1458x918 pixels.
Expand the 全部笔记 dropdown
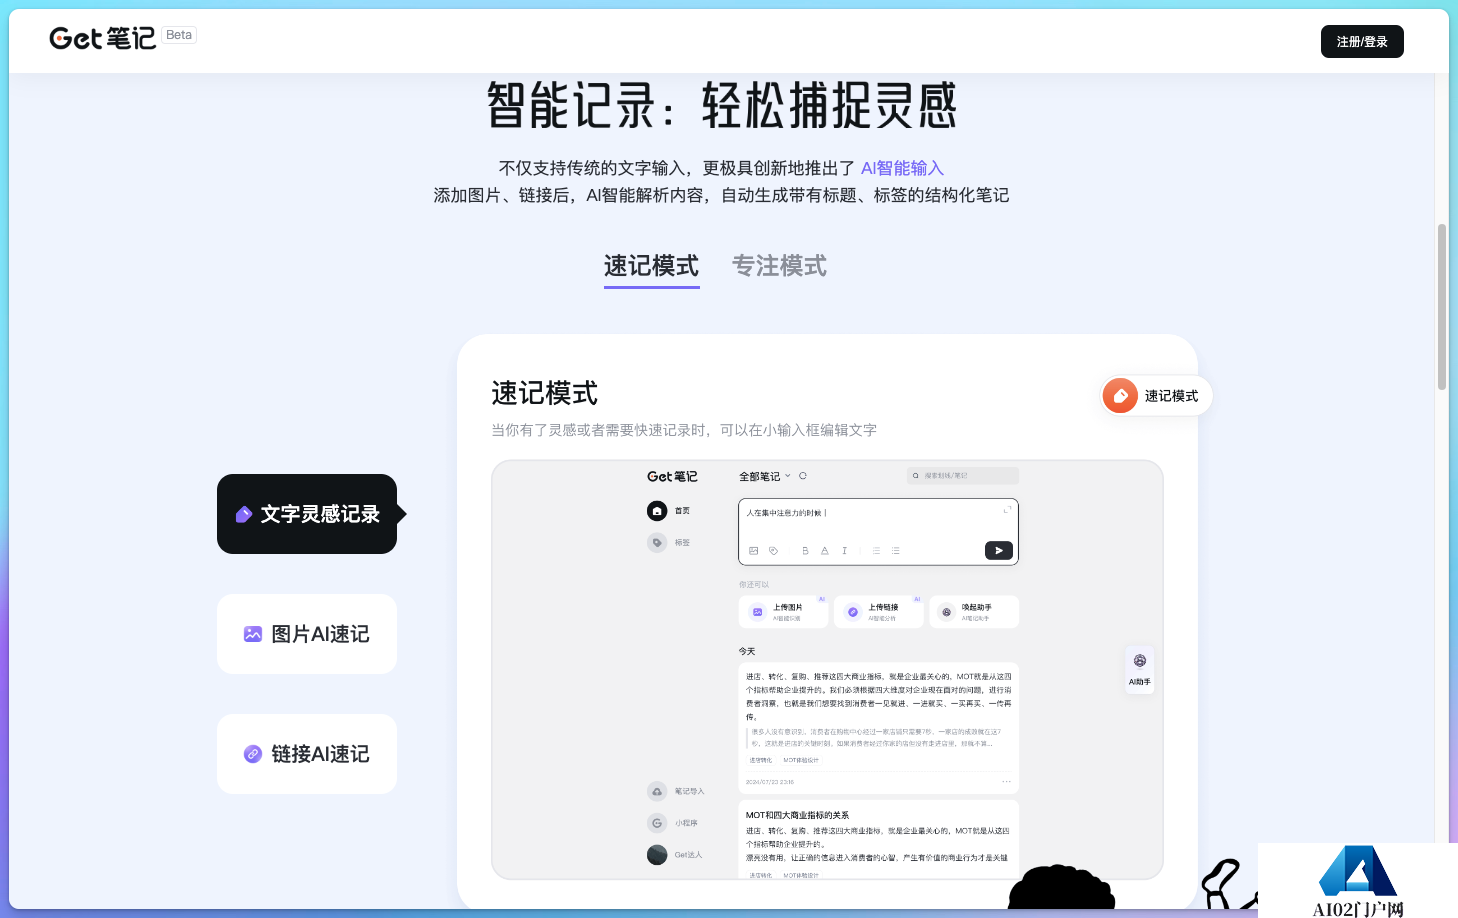(765, 476)
